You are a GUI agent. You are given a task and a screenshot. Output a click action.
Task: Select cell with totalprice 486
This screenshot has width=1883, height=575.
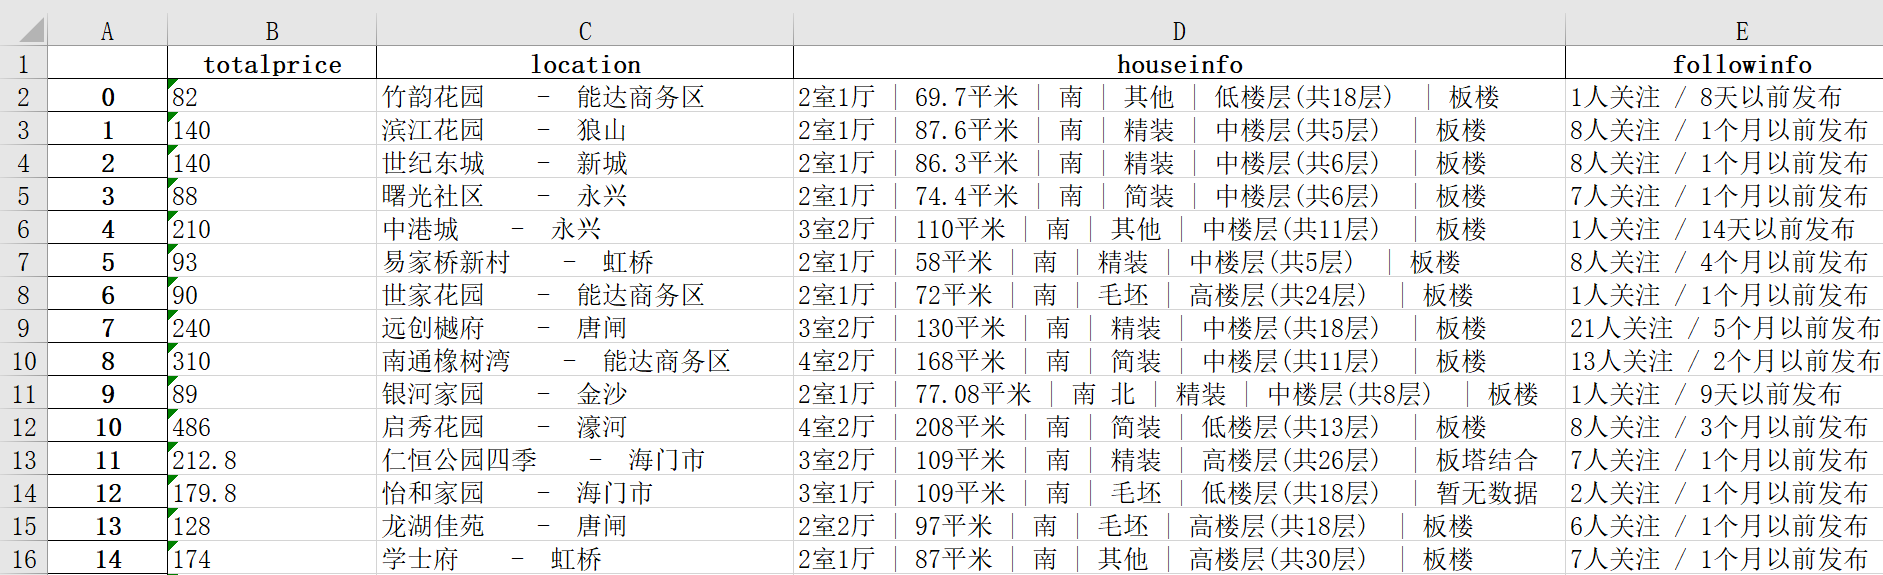click(272, 427)
